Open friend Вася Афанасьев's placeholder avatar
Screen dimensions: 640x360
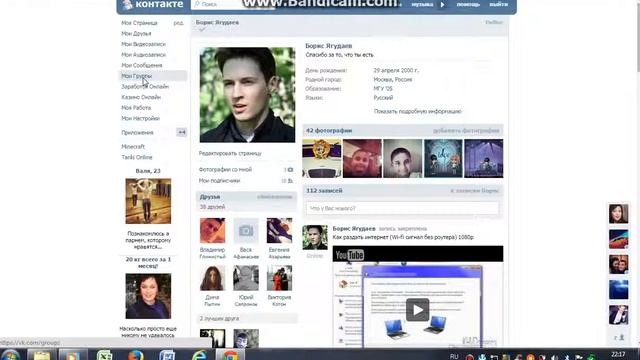tap(246, 231)
